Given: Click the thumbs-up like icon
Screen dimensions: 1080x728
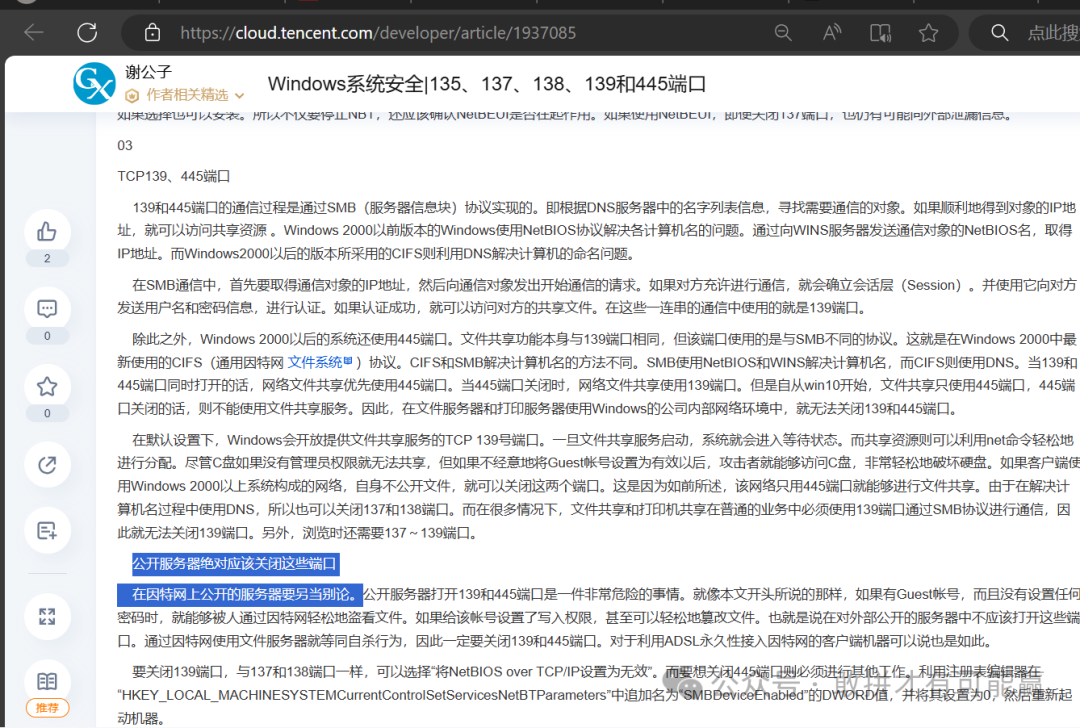Looking at the screenshot, I should pyautogui.click(x=46, y=233).
